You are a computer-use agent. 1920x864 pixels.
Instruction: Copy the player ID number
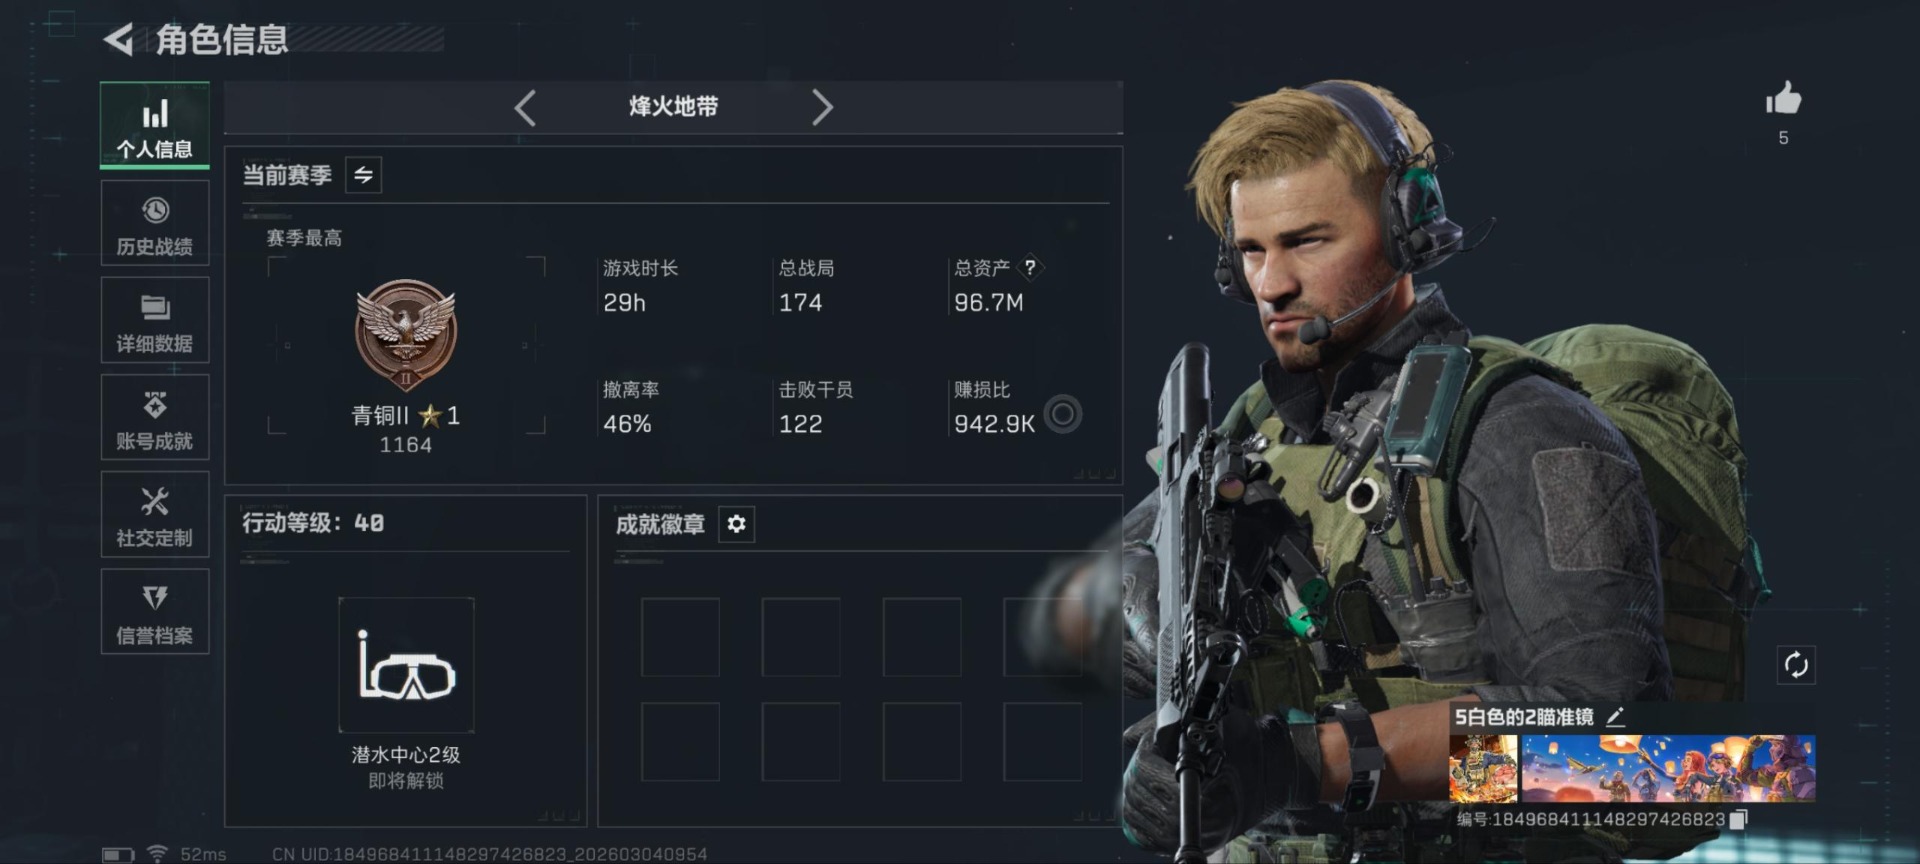click(x=1738, y=819)
